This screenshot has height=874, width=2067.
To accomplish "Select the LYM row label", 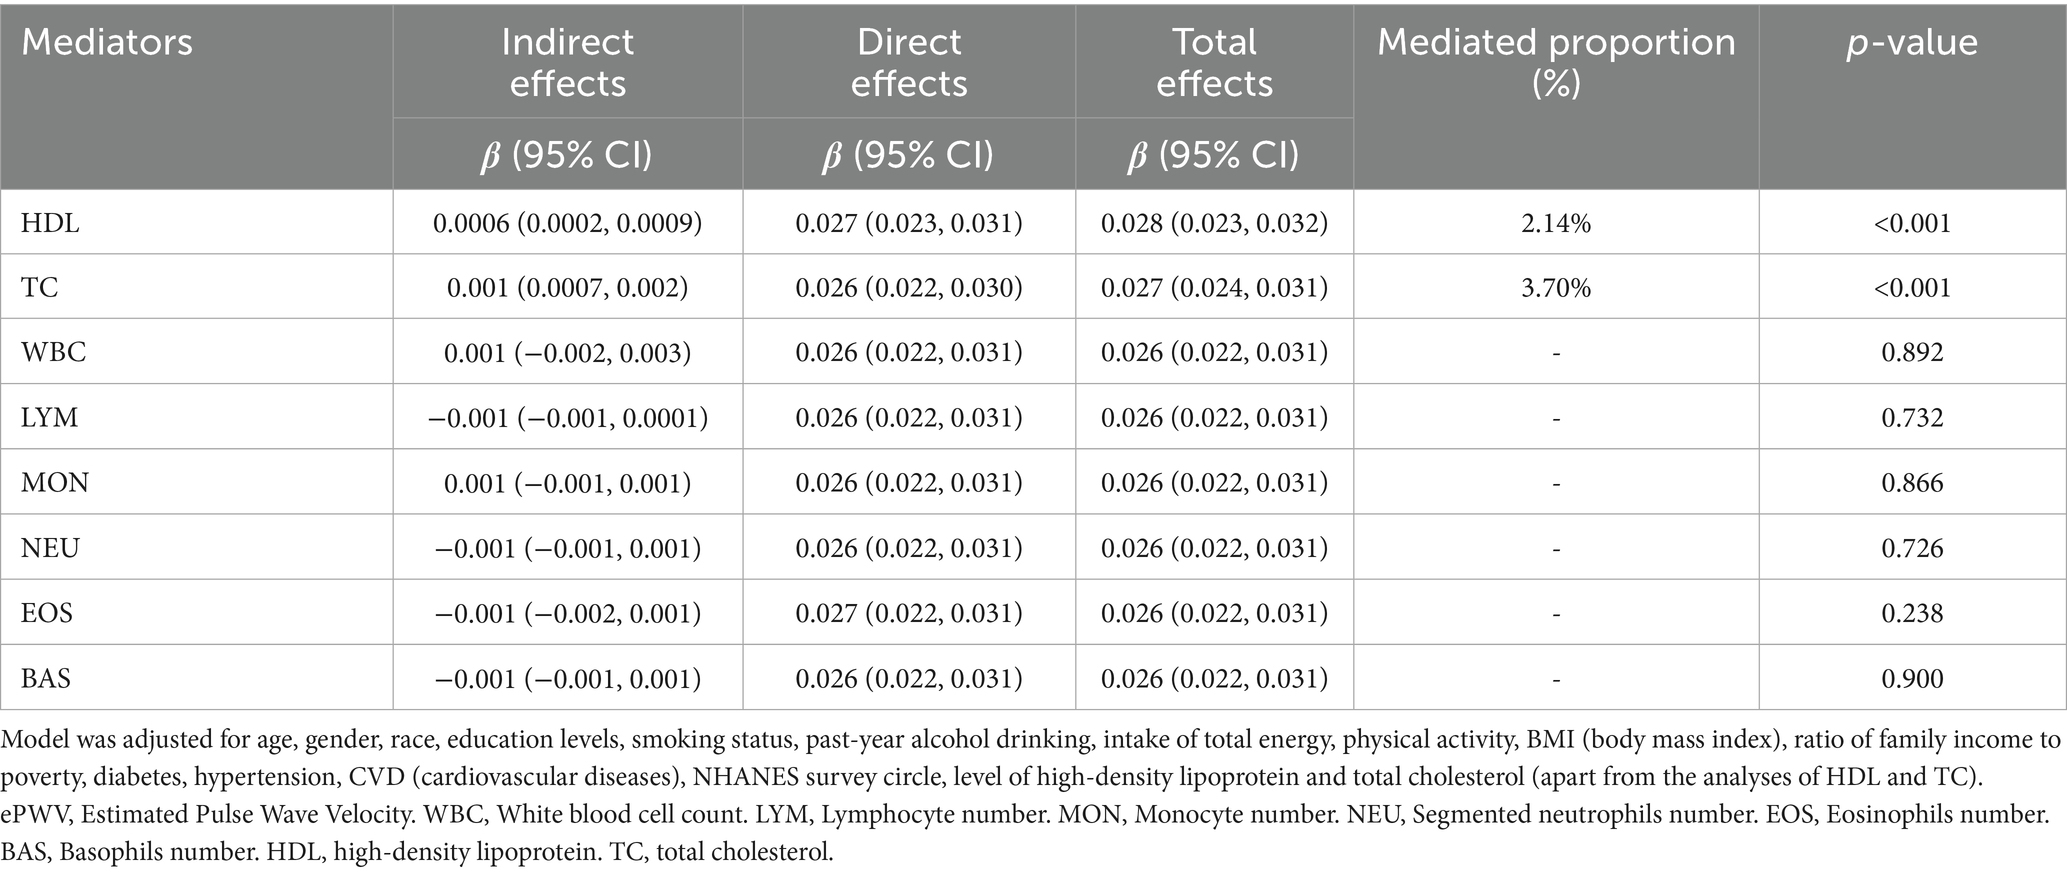I will 50,418.
